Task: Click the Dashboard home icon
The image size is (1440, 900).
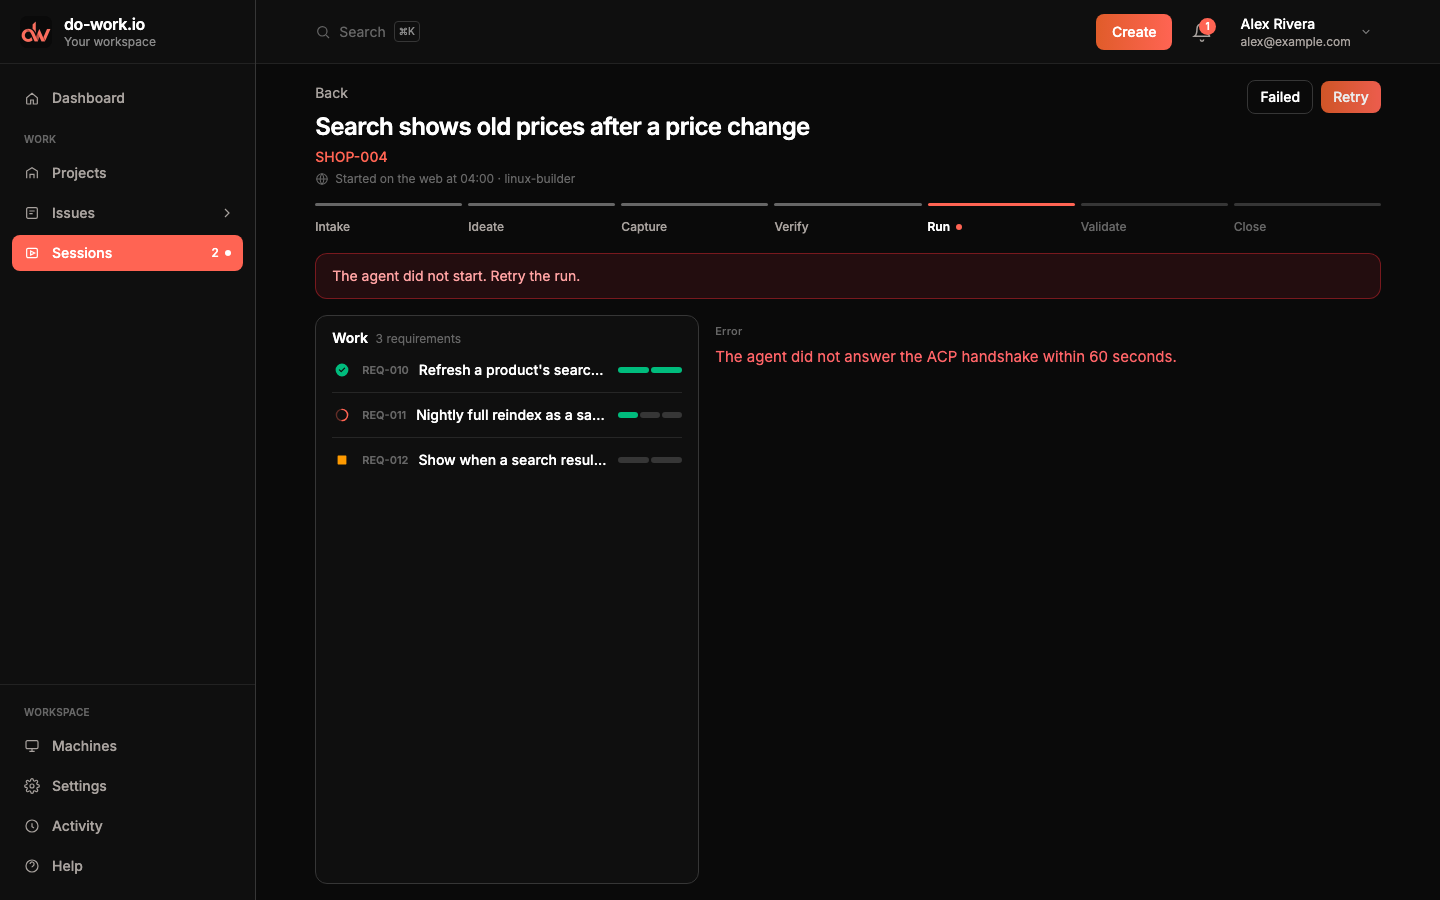Action: tap(32, 98)
